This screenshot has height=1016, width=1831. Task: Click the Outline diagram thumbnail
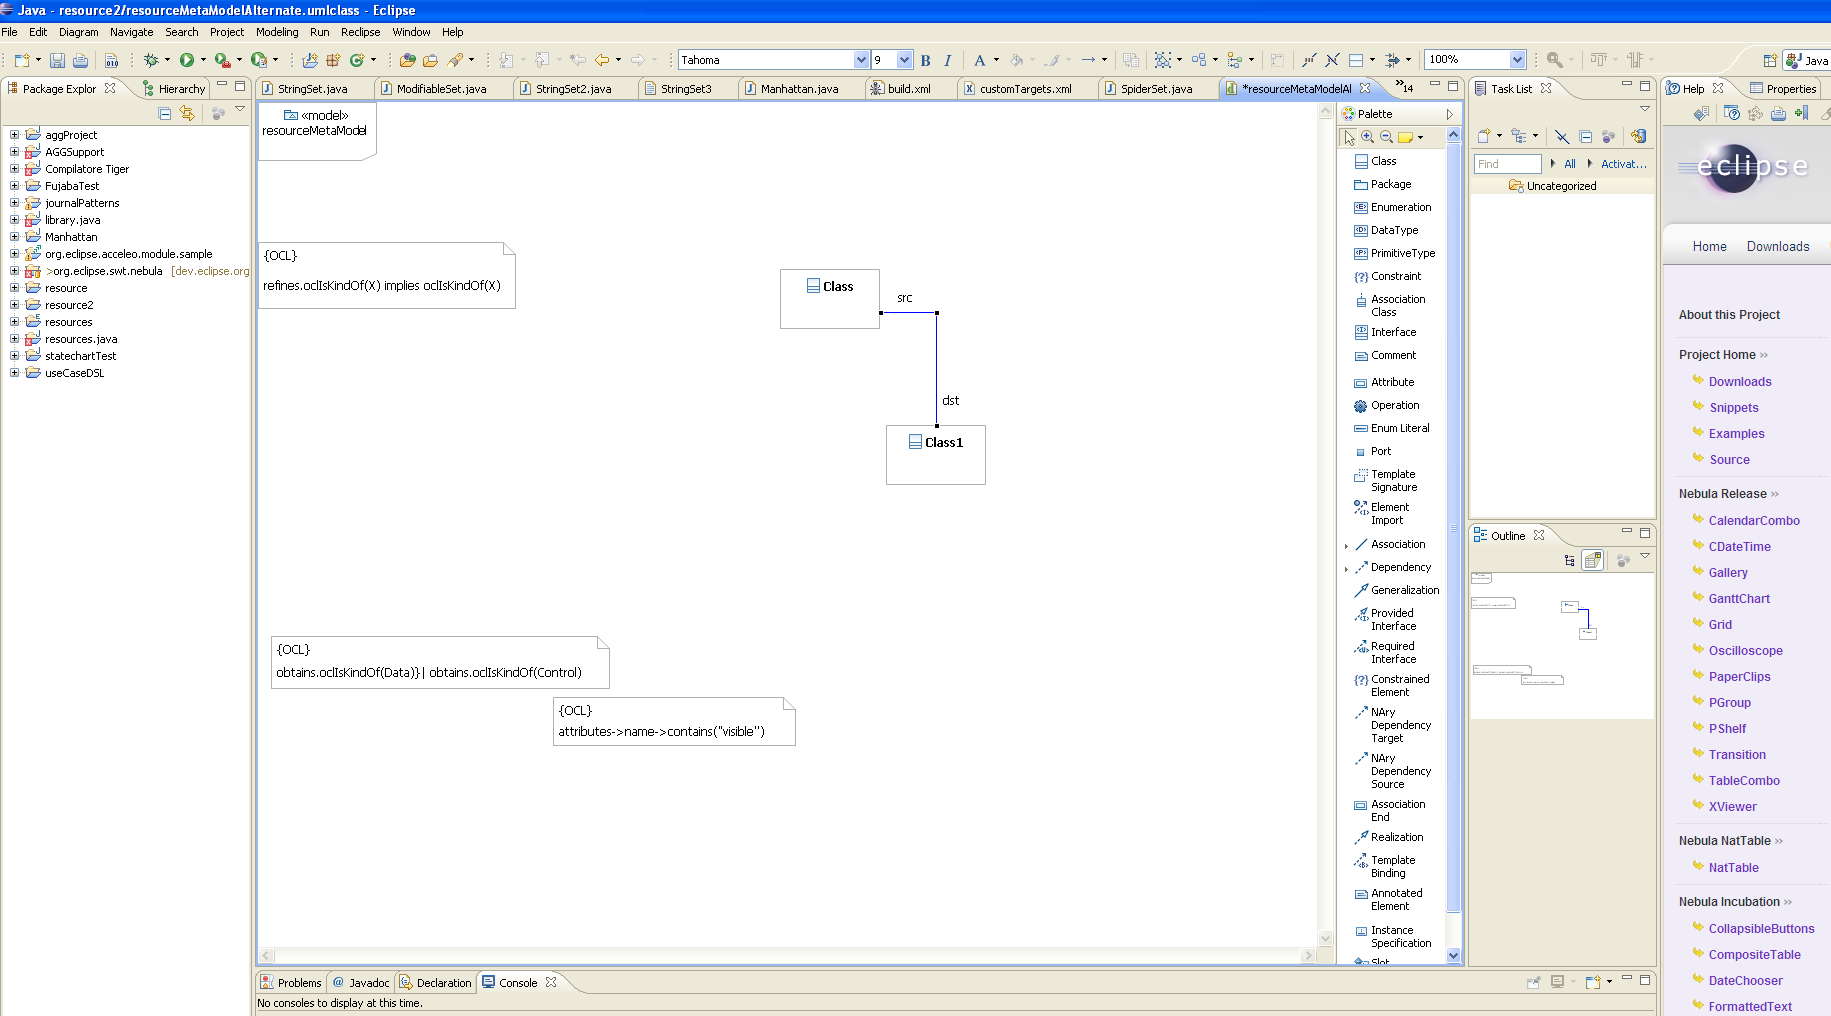(x=1562, y=645)
